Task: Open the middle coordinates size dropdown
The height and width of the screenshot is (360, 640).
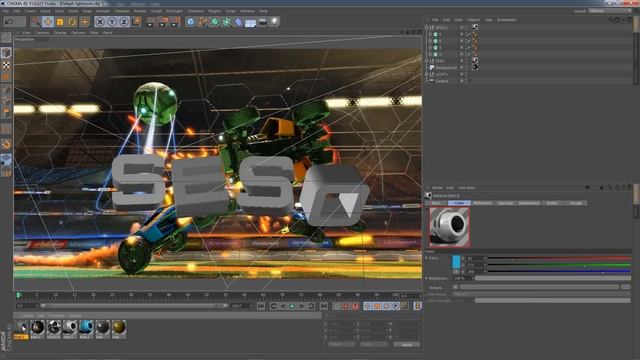Action: tap(373, 345)
